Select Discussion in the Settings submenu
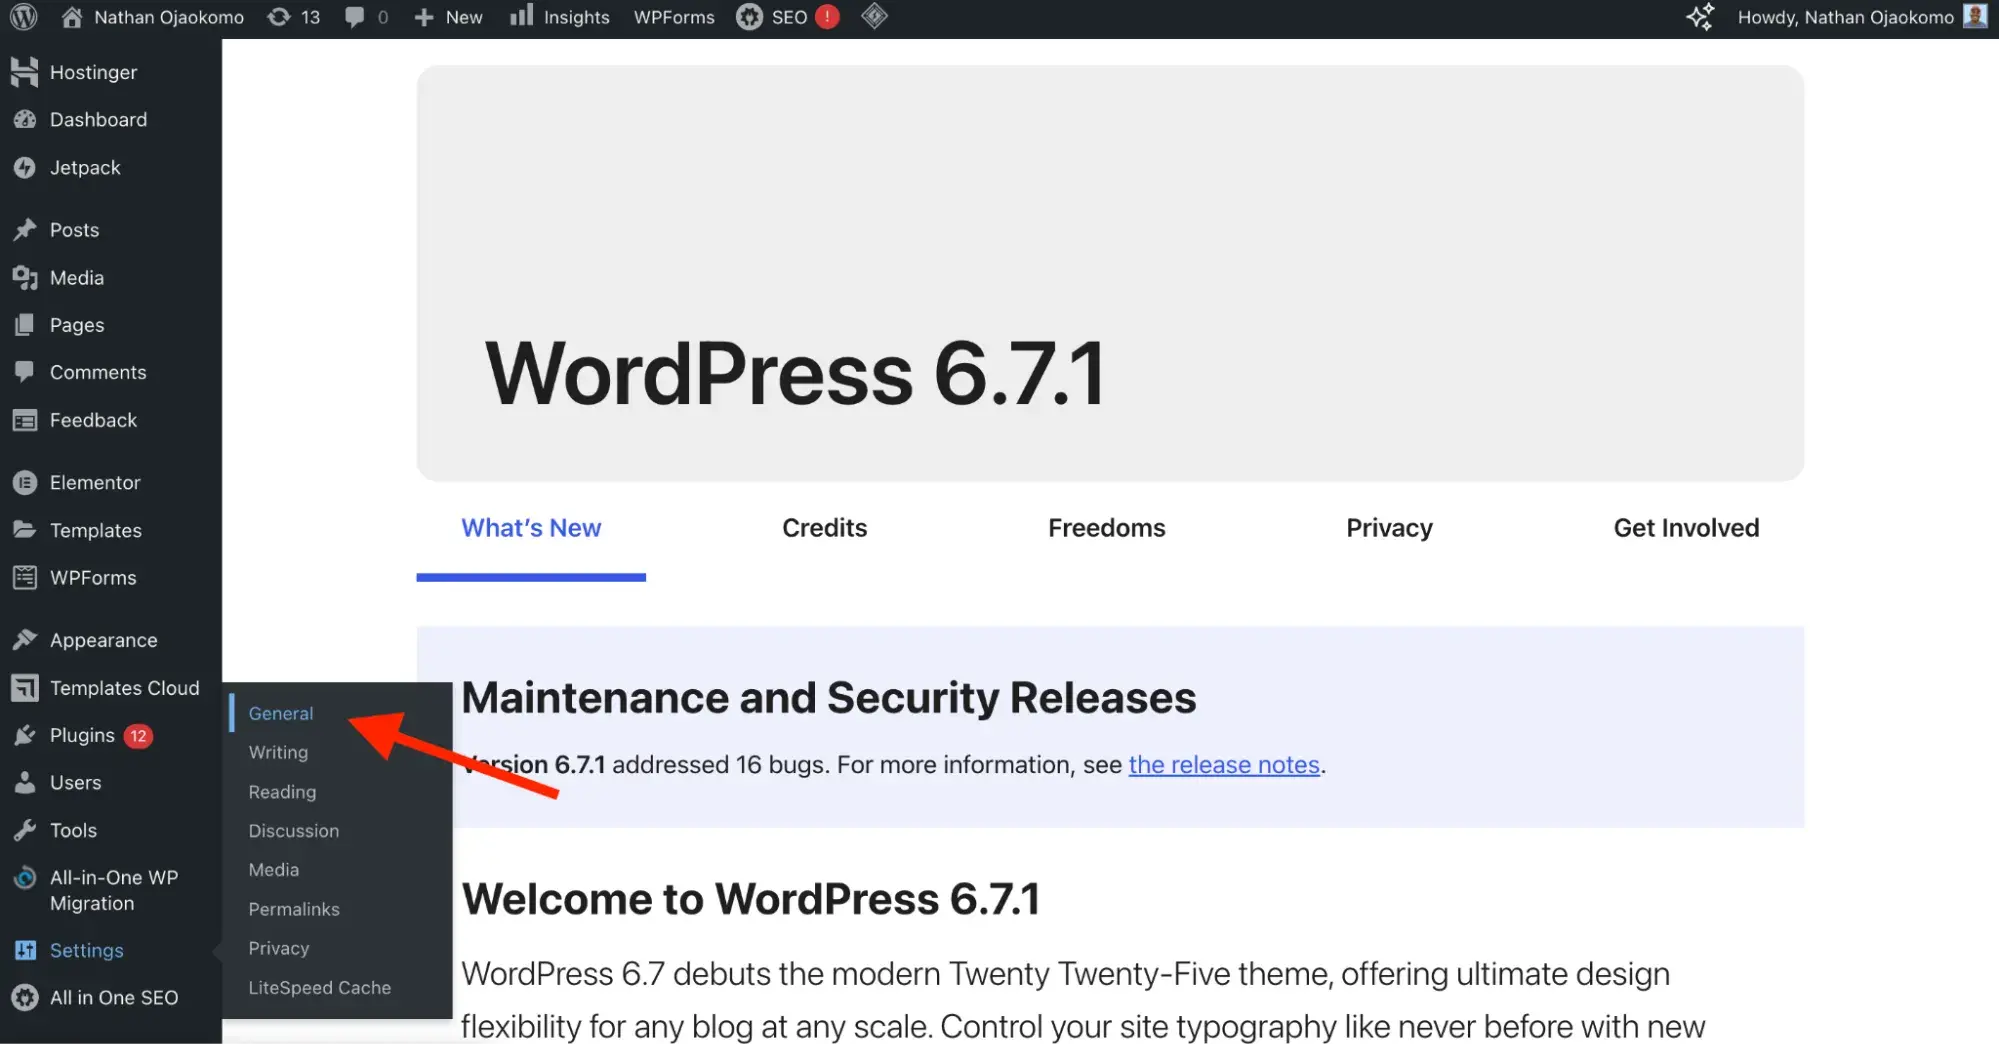The width and height of the screenshot is (1999, 1045). 294,830
